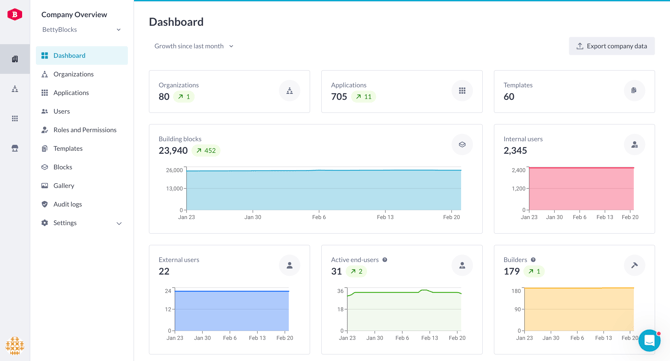The height and width of the screenshot is (361, 670).
Task: Click the Blocks cube icon in sidebar
Action: [44, 167]
